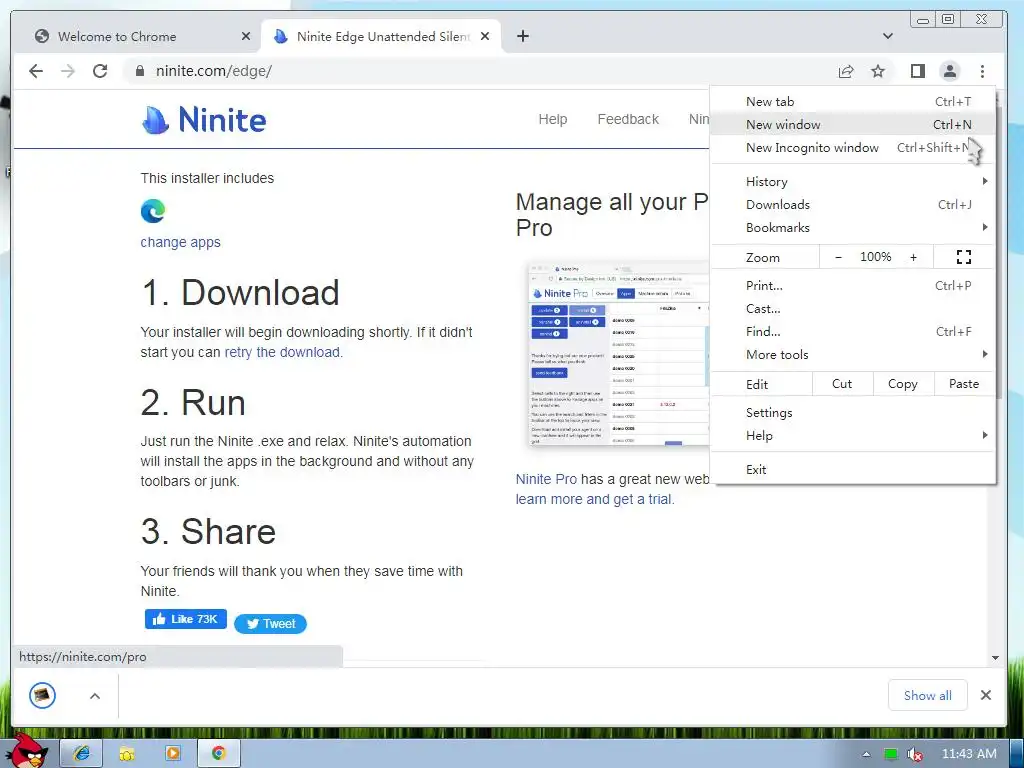
Task: Click the 11:43 AM taskbar clock
Action: coord(969,754)
